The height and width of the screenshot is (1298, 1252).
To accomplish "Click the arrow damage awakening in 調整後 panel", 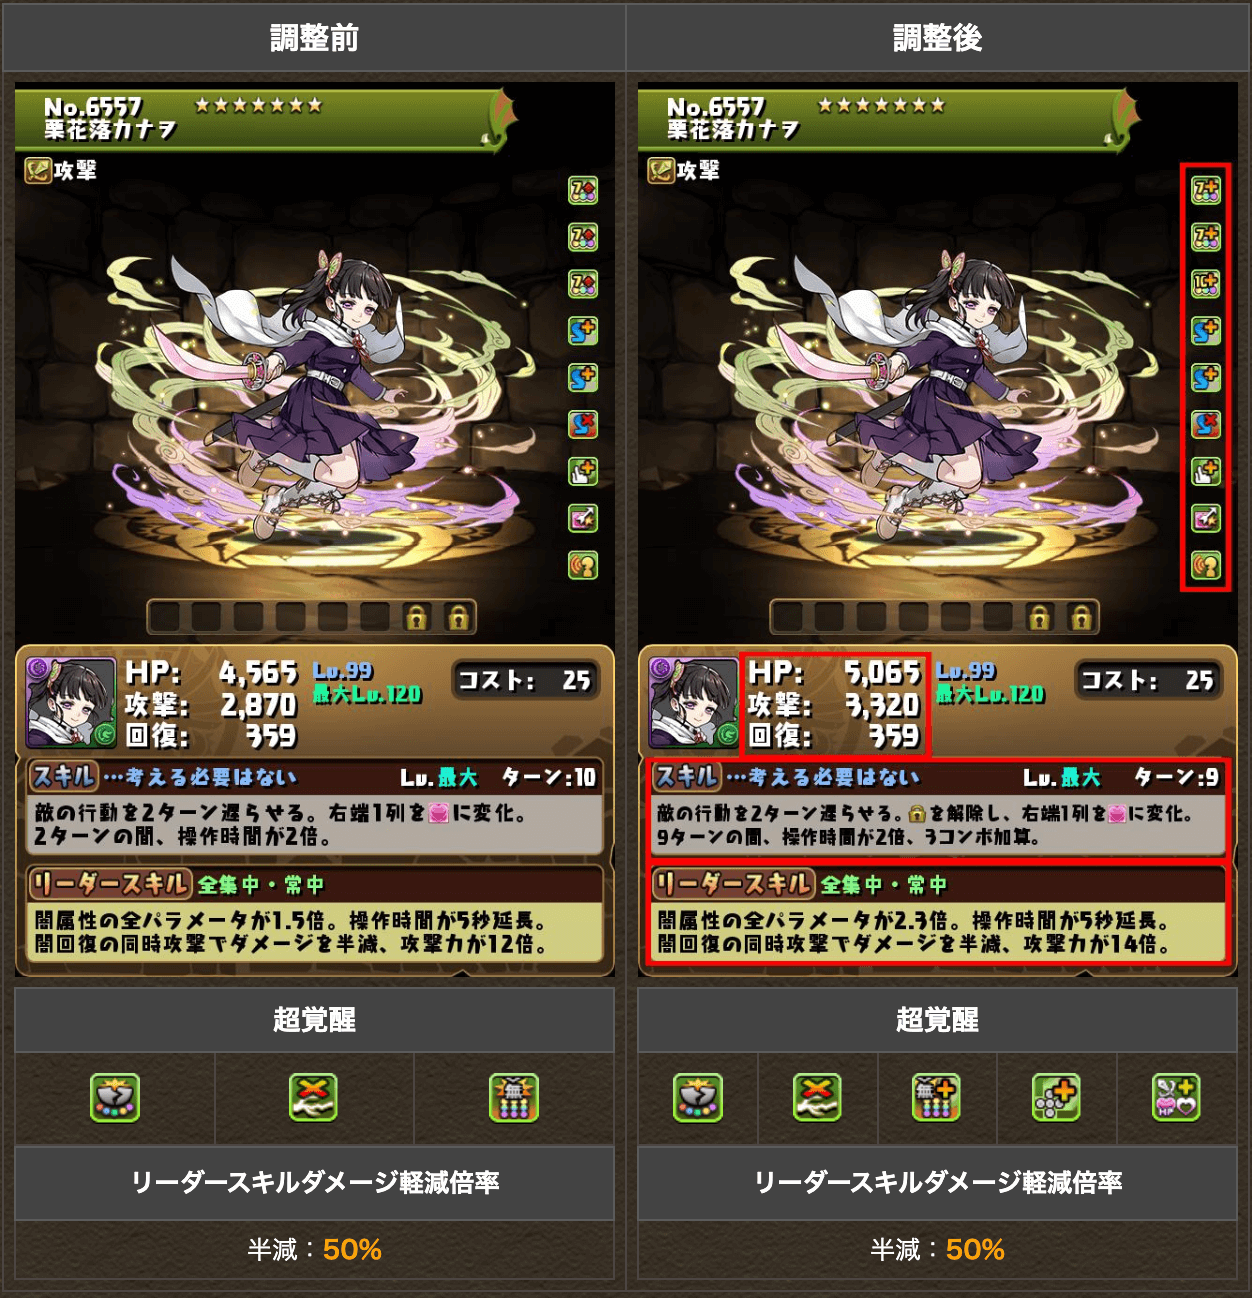I will point(1205,518).
